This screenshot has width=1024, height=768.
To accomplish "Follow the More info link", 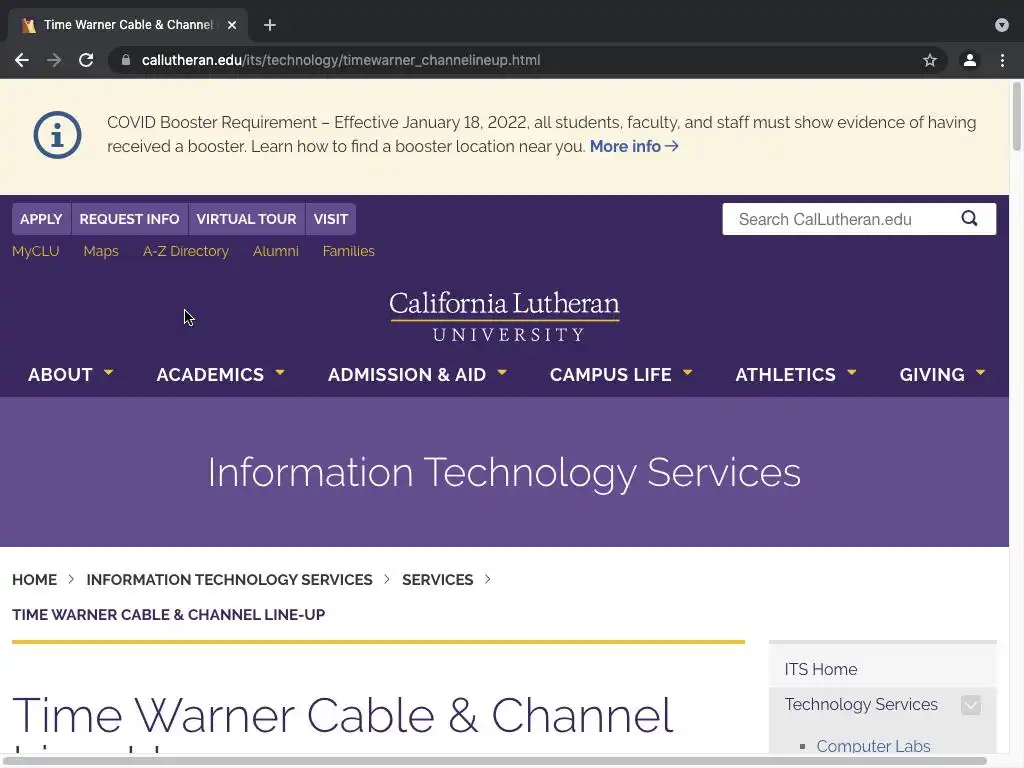I will tap(633, 146).
